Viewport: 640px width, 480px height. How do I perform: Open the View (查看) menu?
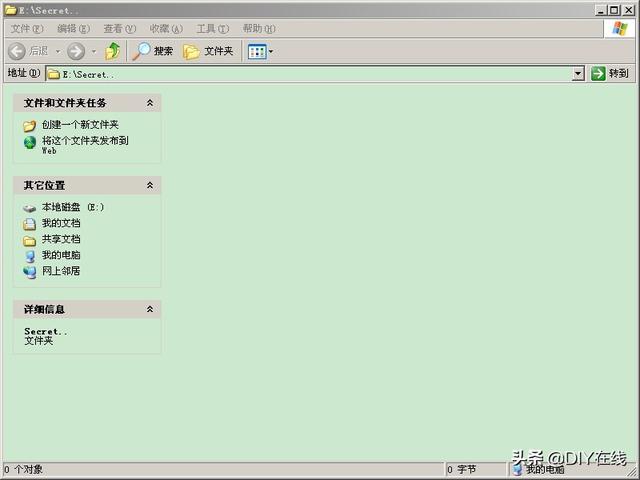(120, 29)
